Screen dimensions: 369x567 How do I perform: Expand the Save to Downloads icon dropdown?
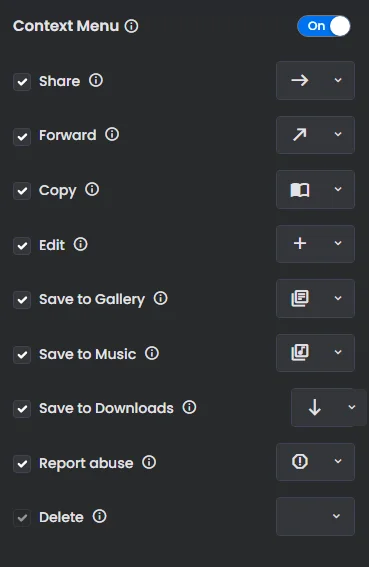tap(329, 408)
